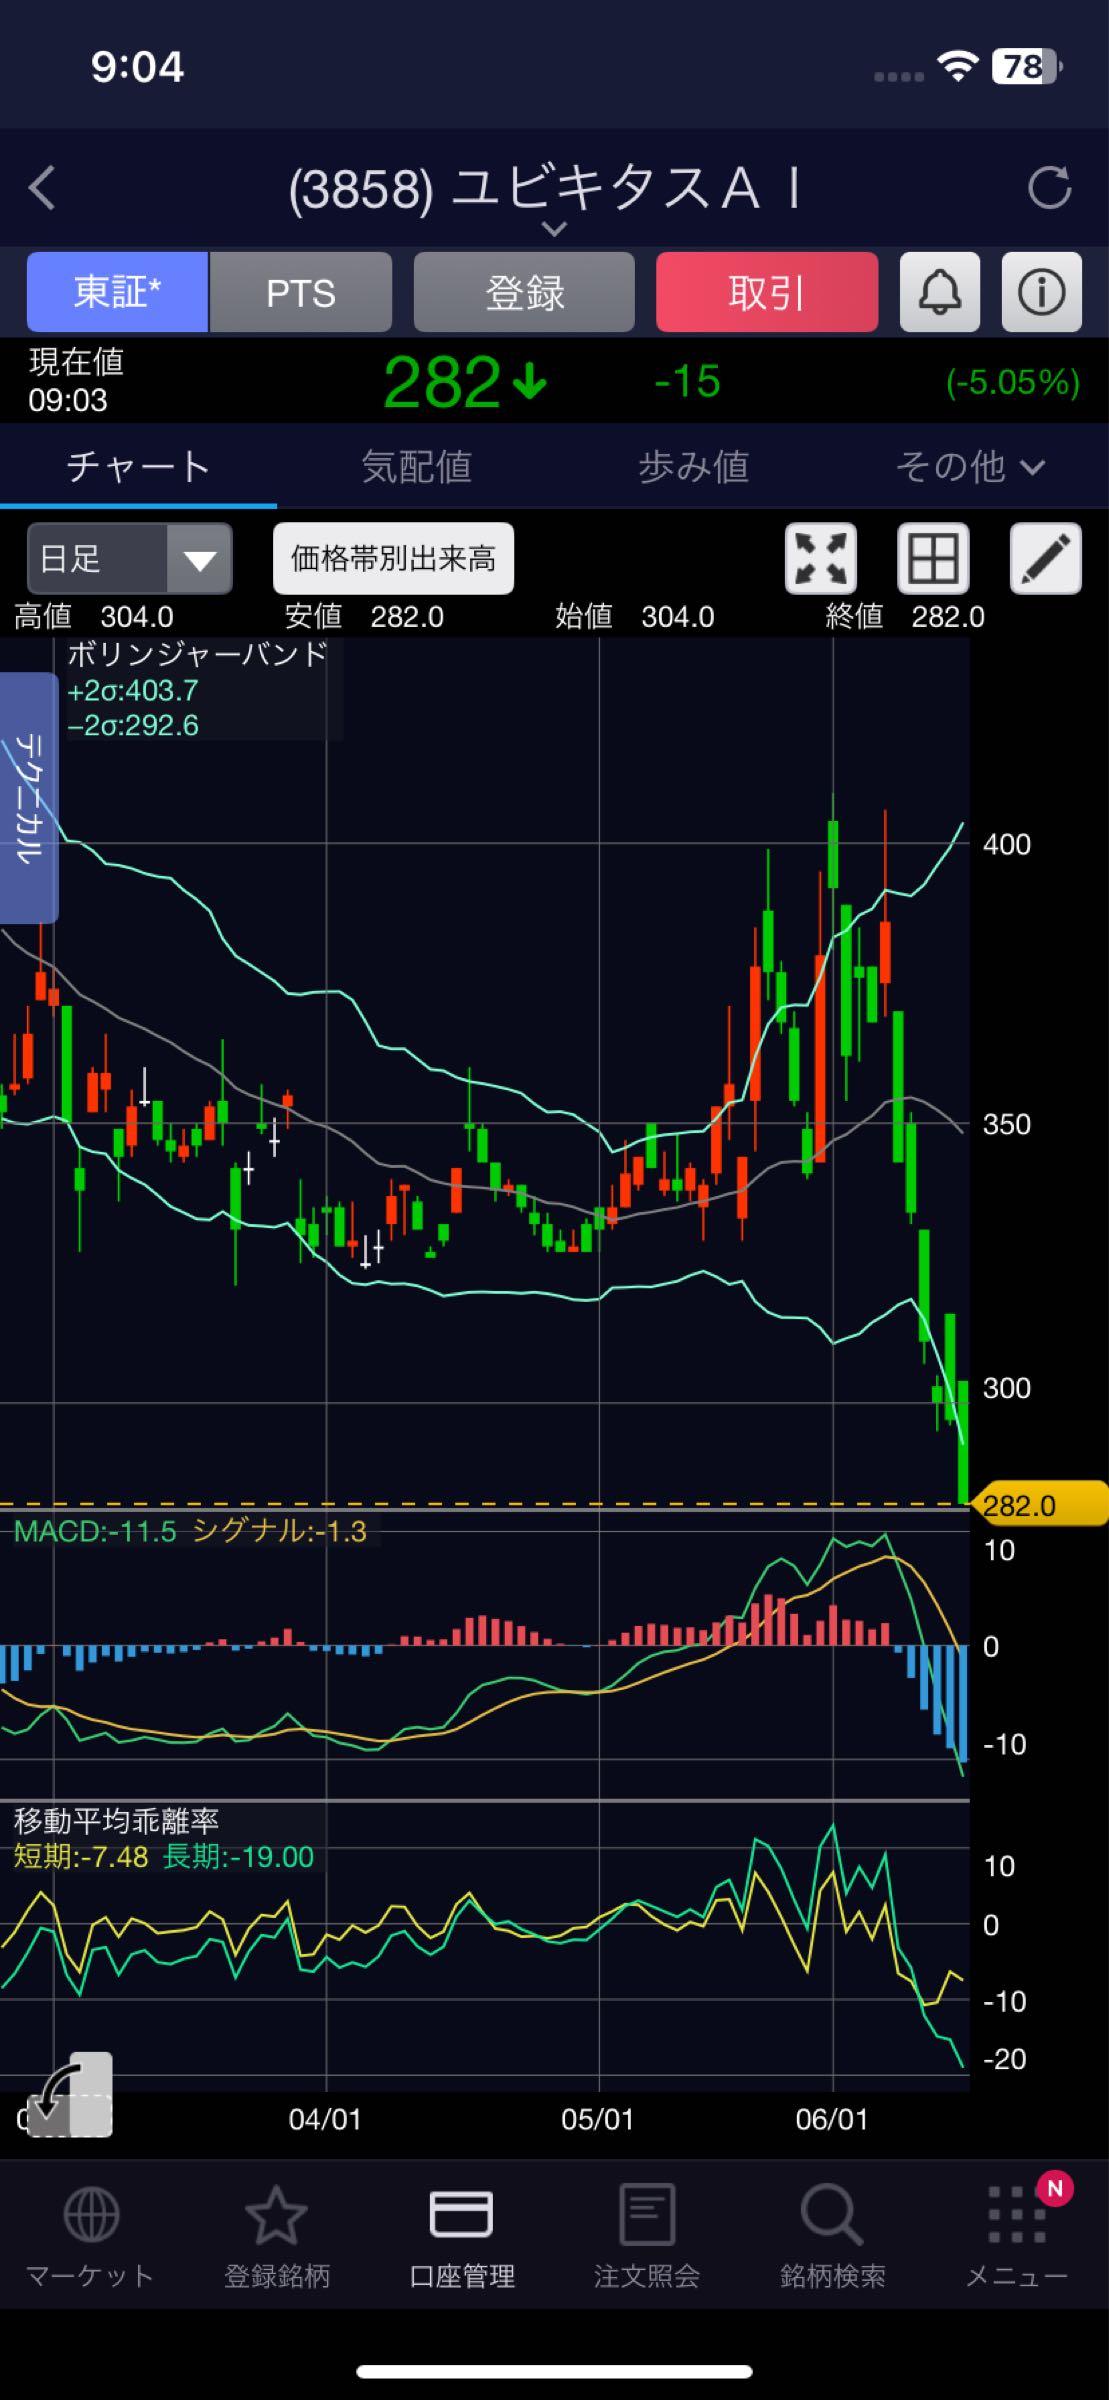Select the チャート tab
This screenshot has width=1109, height=2400.
tap(138, 467)
